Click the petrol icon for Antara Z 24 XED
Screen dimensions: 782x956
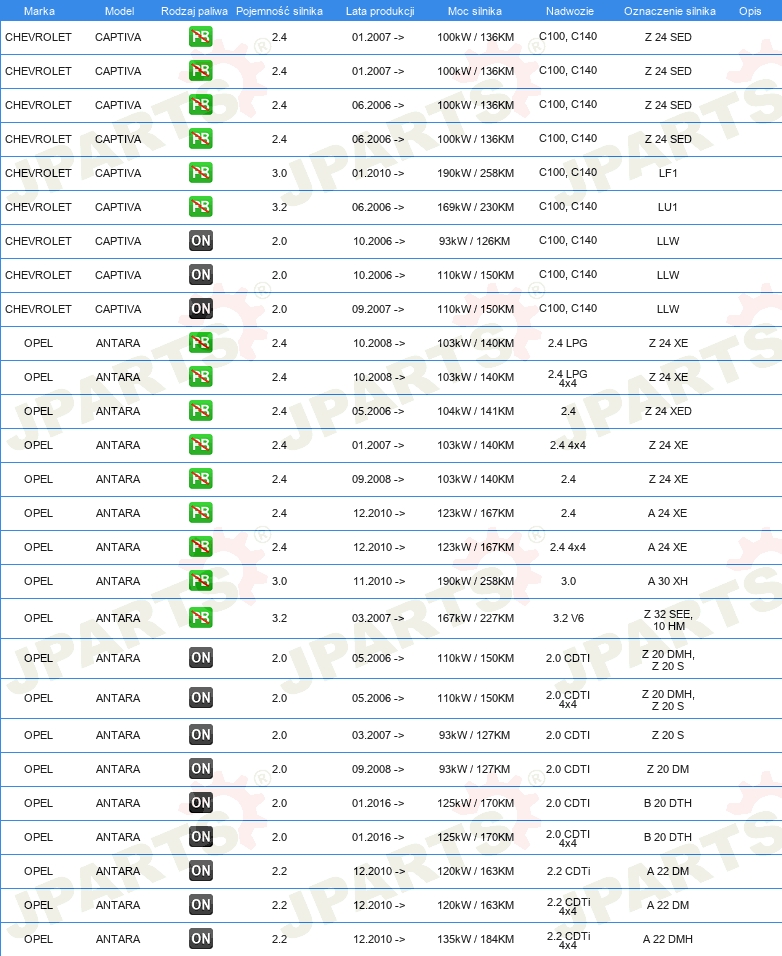pos(201,411)
